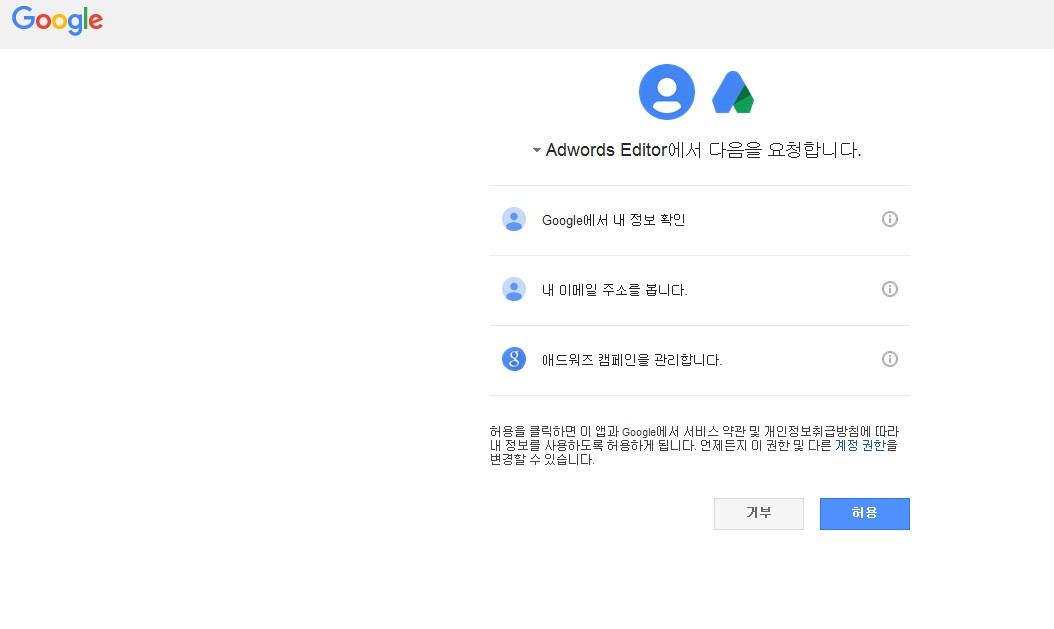Expand the Adwords Editor request details arrow
This screenshot has width=1054, height=629.
pos(536,150)
